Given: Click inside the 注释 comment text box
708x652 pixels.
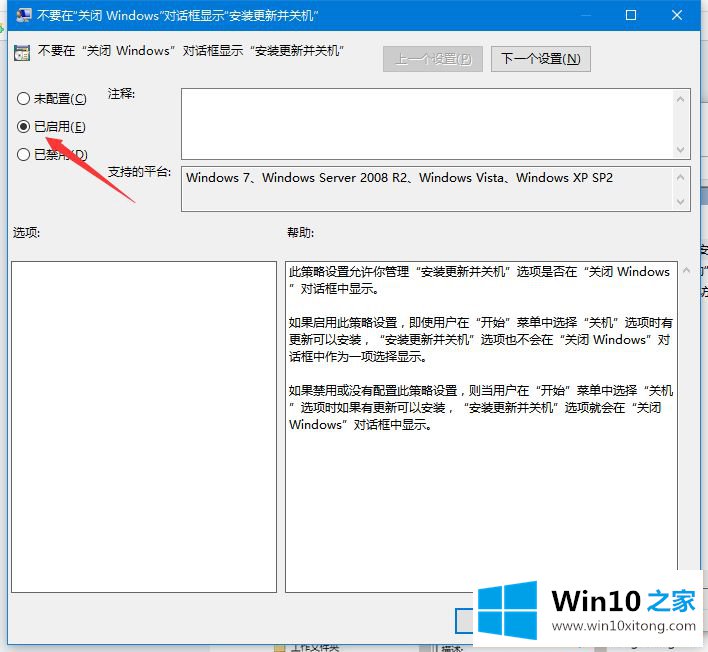Looking at the screenshot, I should coord(427,124).
